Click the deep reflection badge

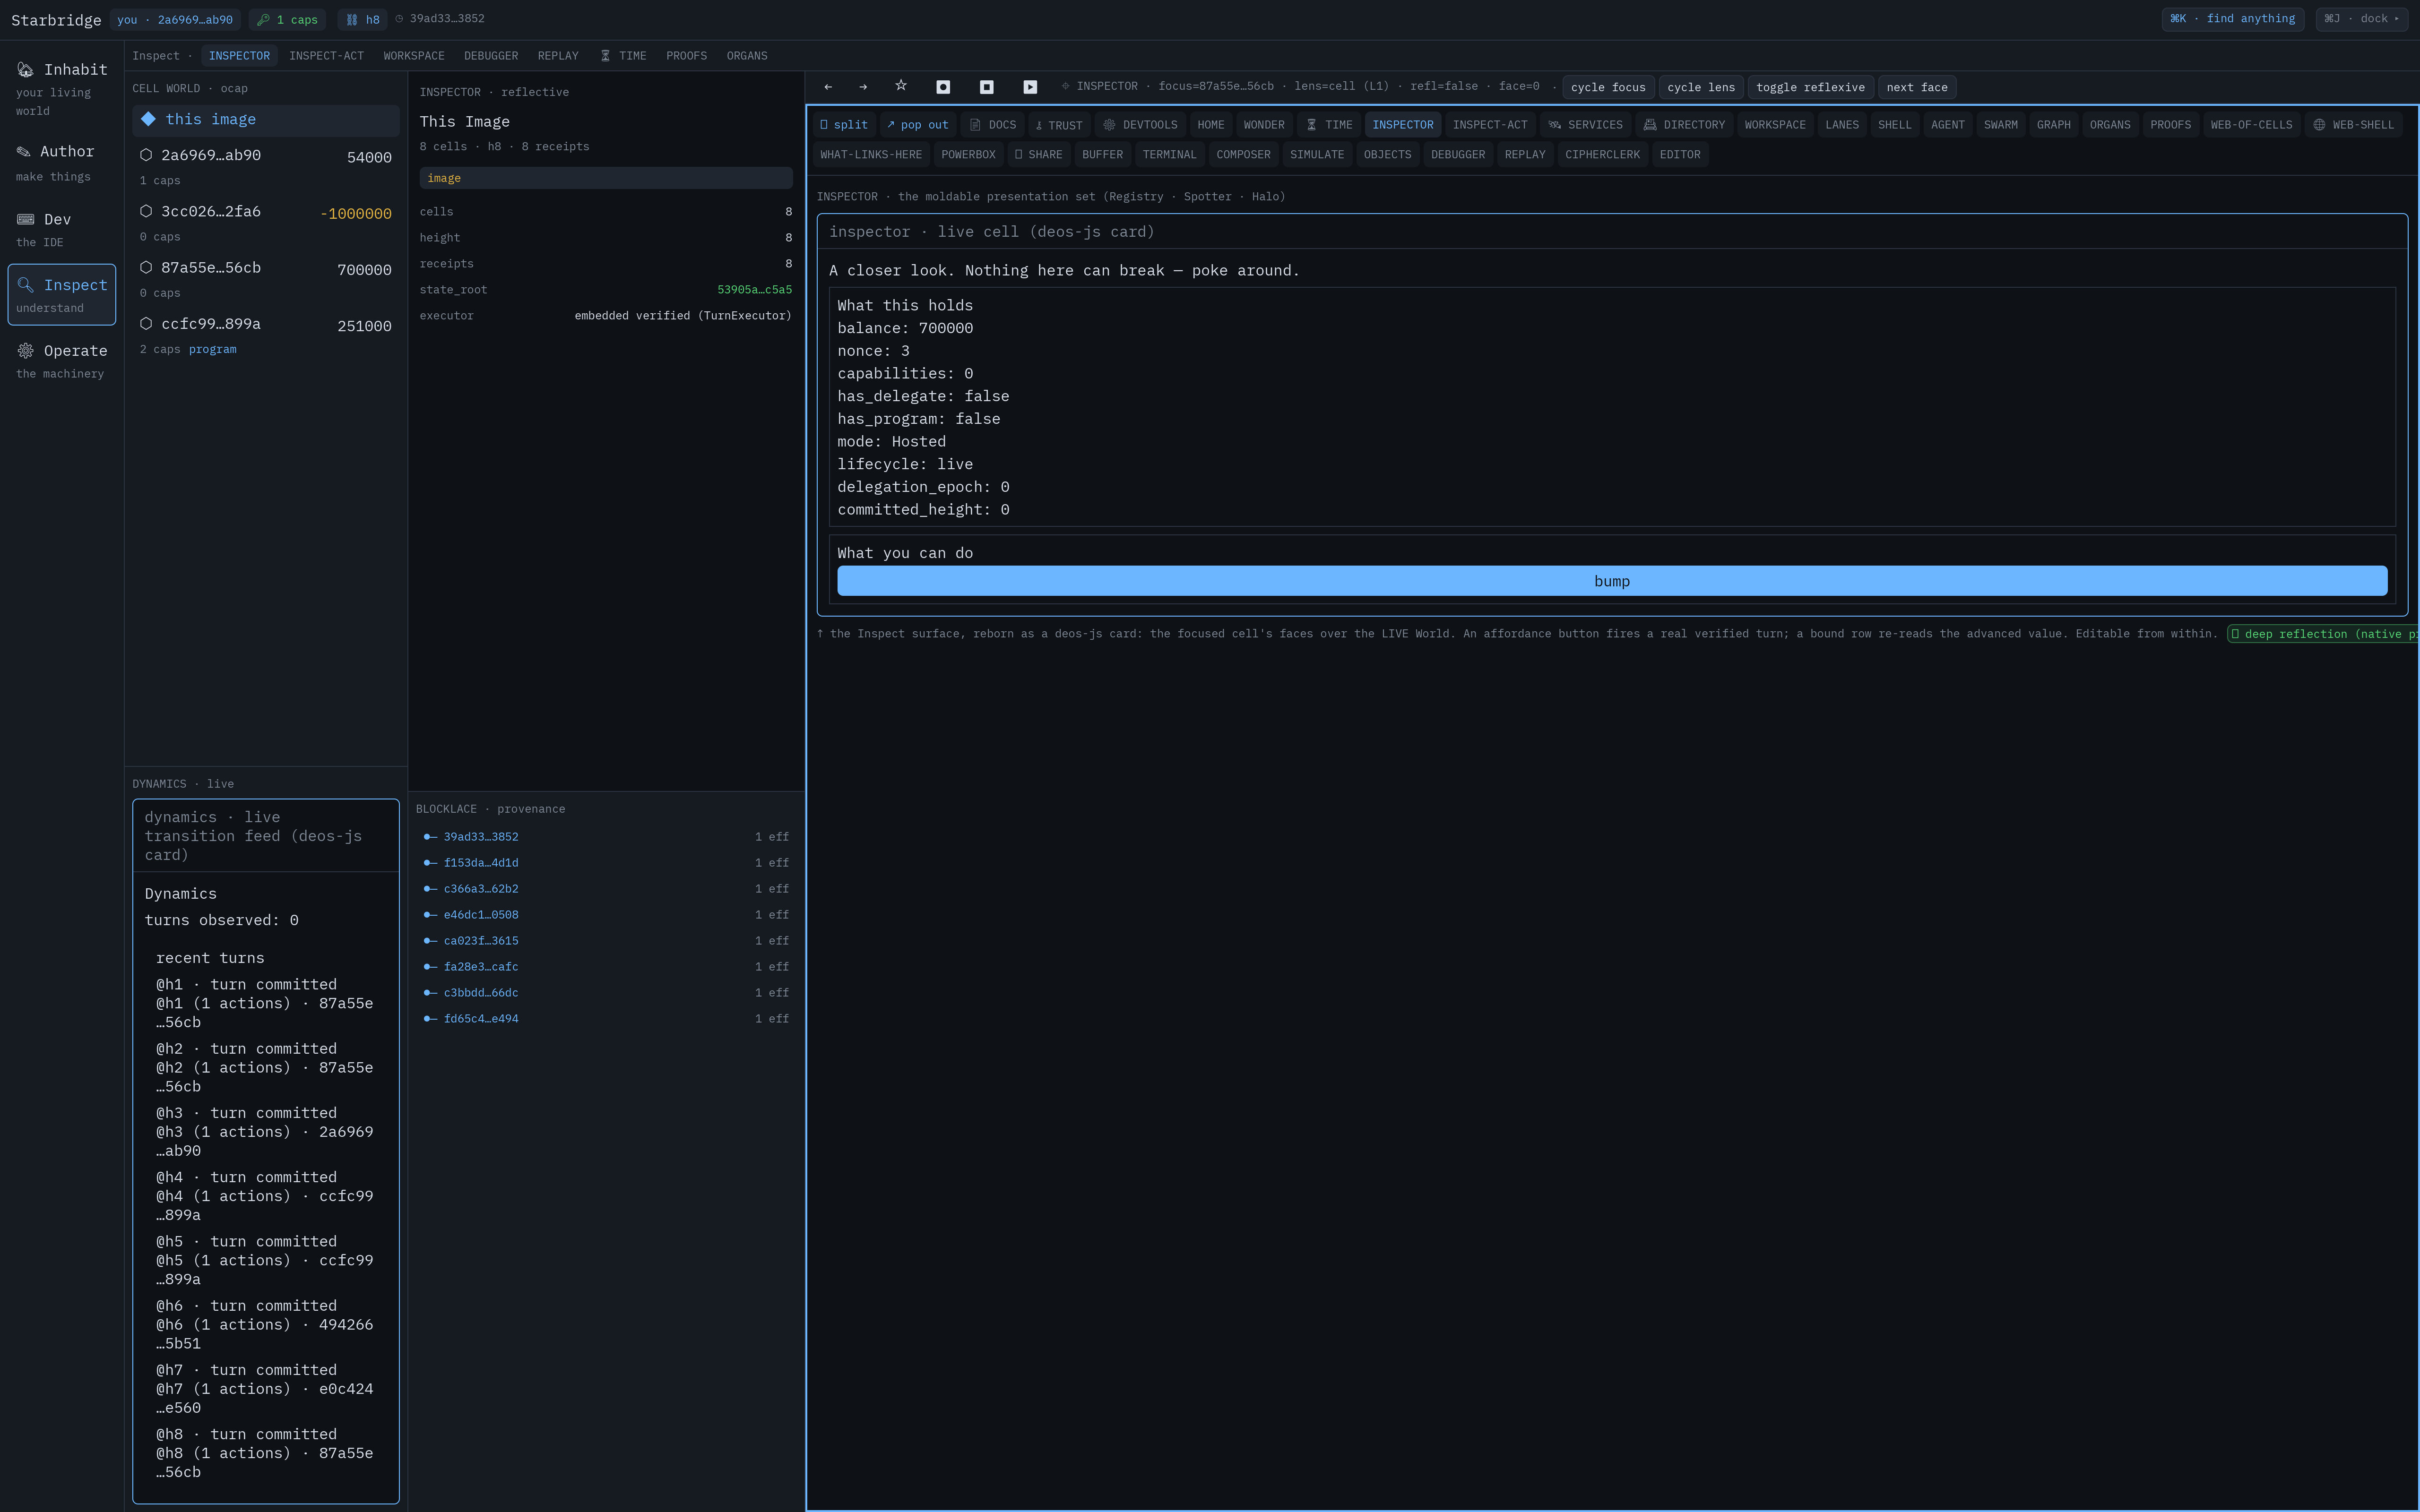(2322, 634)
